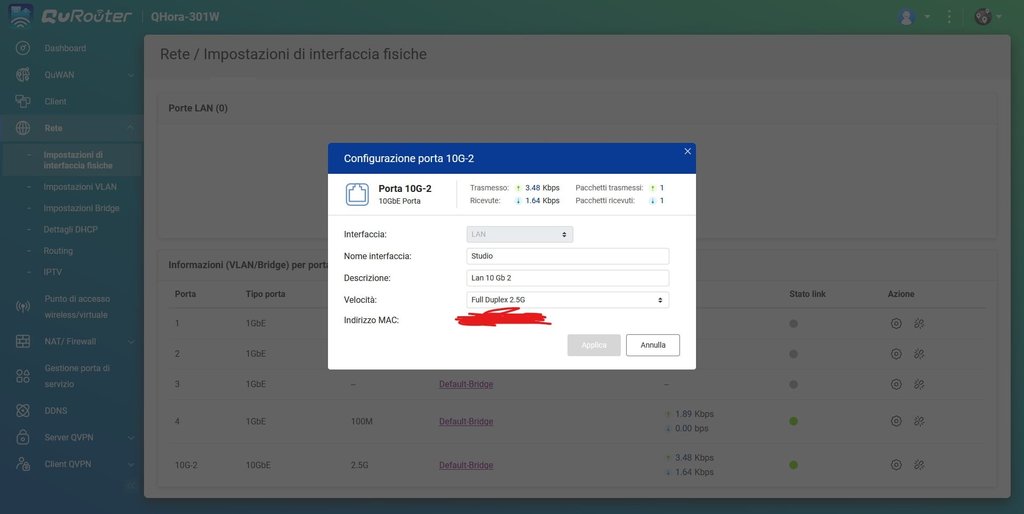
Task: Open Dettagli DHCP in the sidebar
Action: (x=71, y=230)
